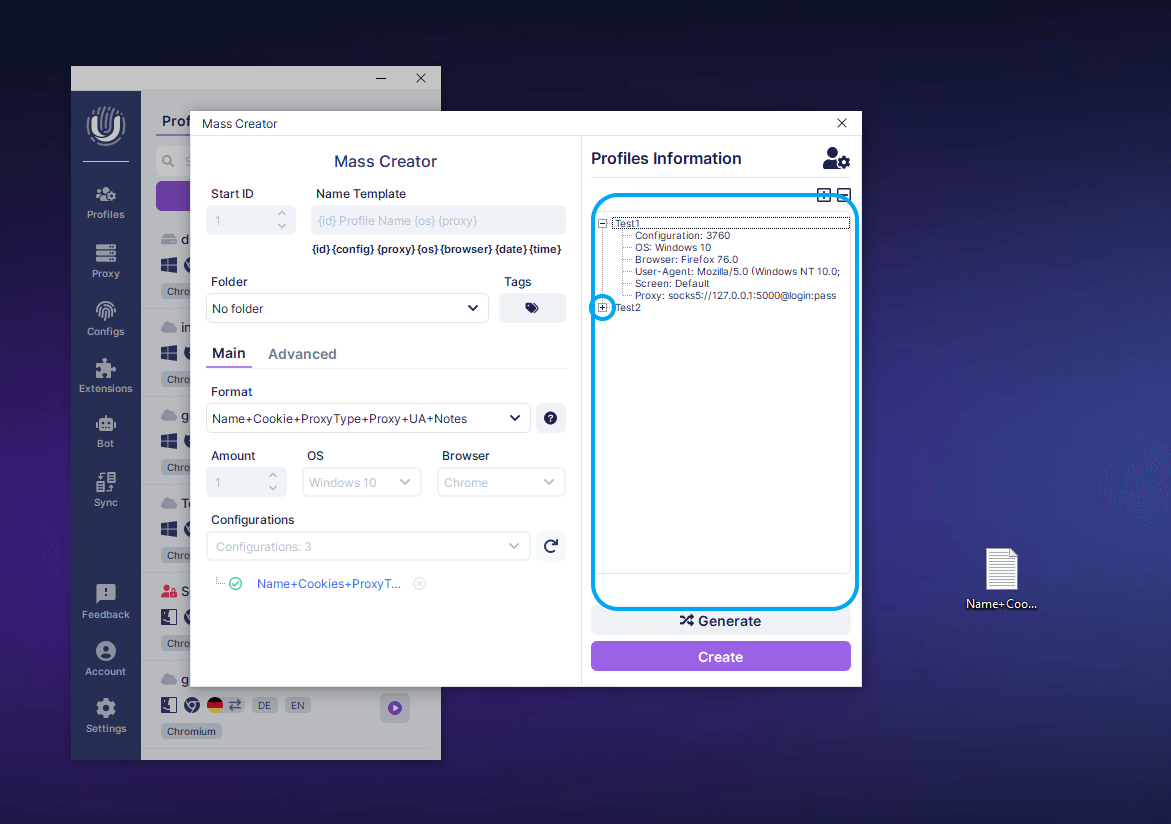Click the Tags button icon
The height and width of the screenshot is (824, 1171).
tap(532, 308)
